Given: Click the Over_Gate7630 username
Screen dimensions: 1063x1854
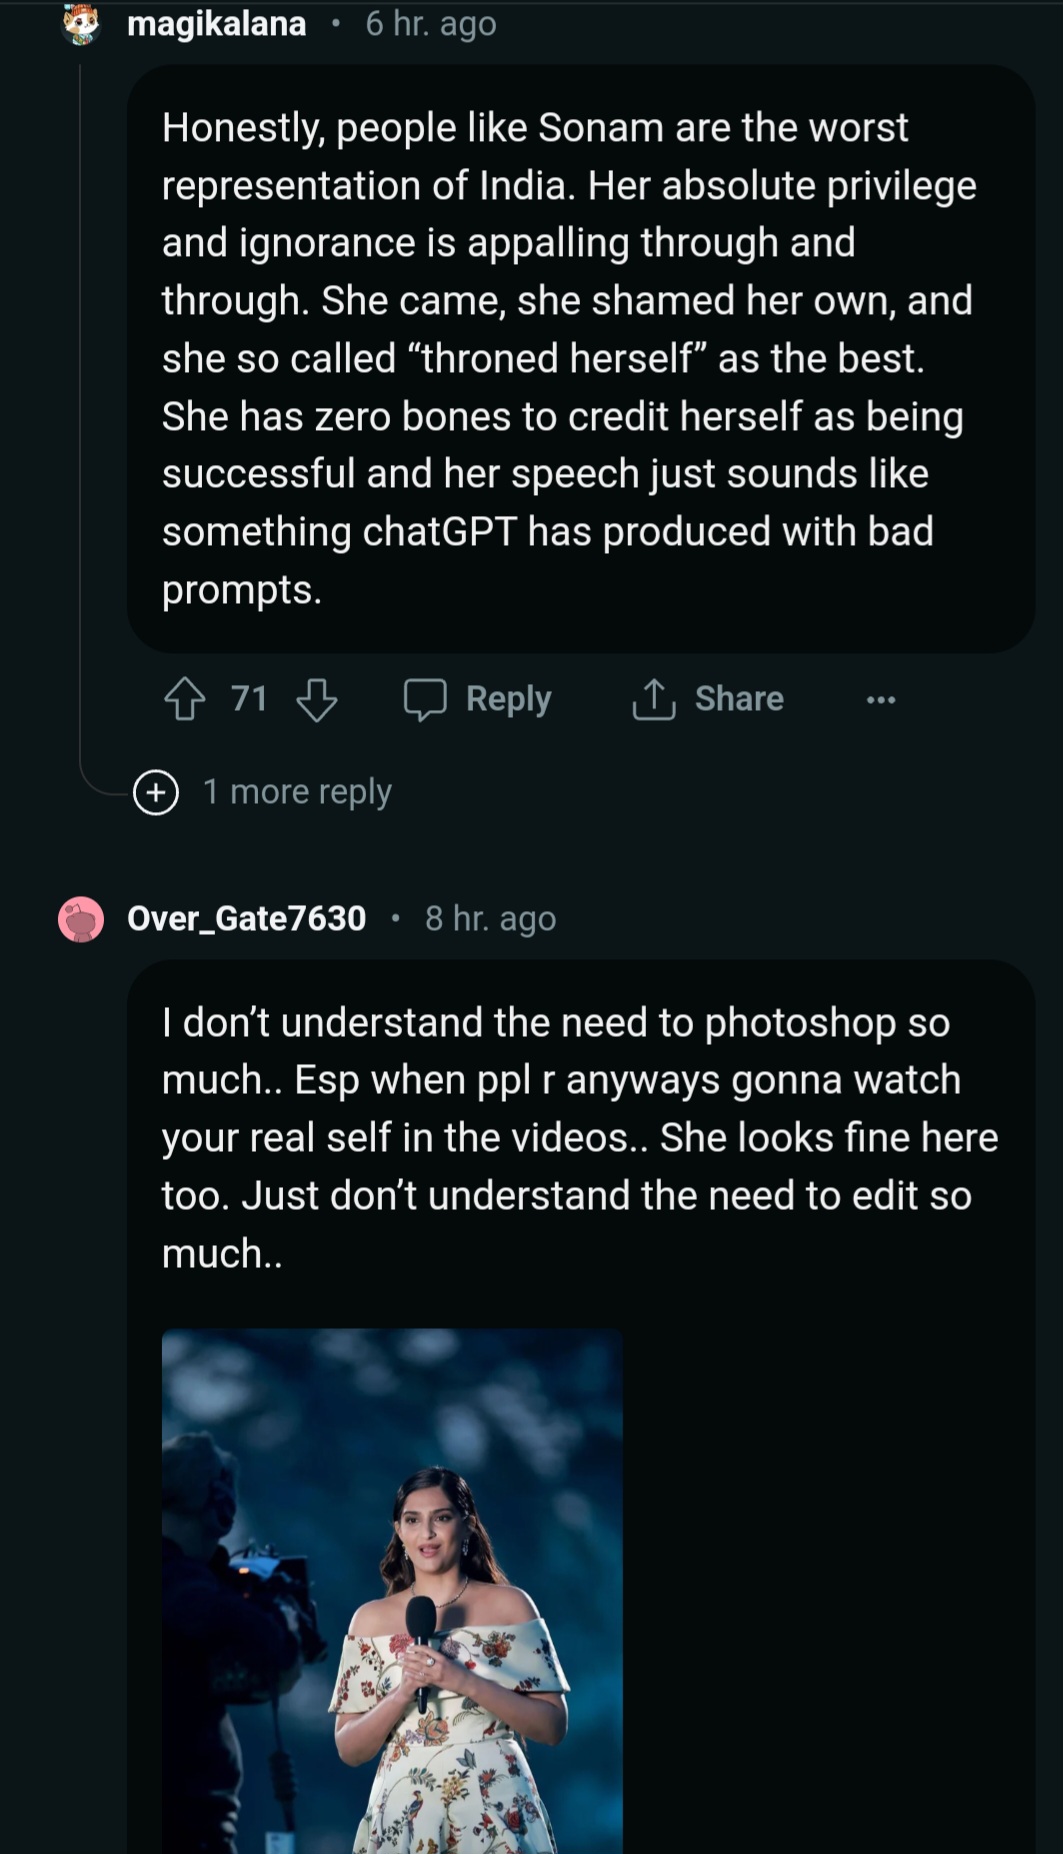Looking at the screenshot, I should (247, 918).
